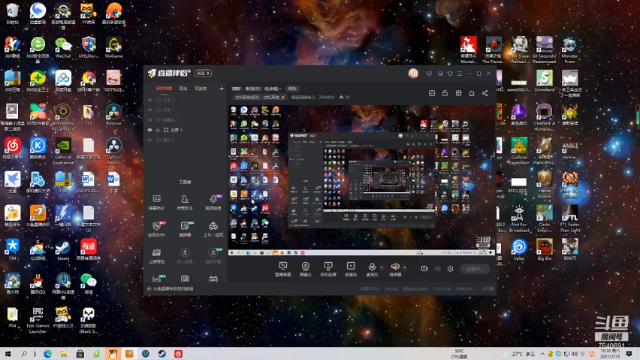This screenshot has height=360, width=640.
Task: Toggle eye icon of top text layer
Action: (x=150, y=100)
